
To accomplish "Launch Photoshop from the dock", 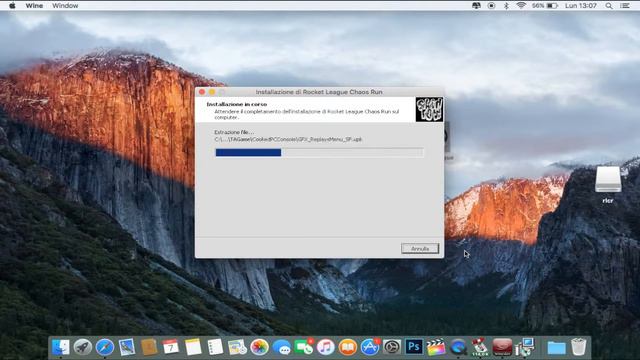I will [x=414, y=347].
